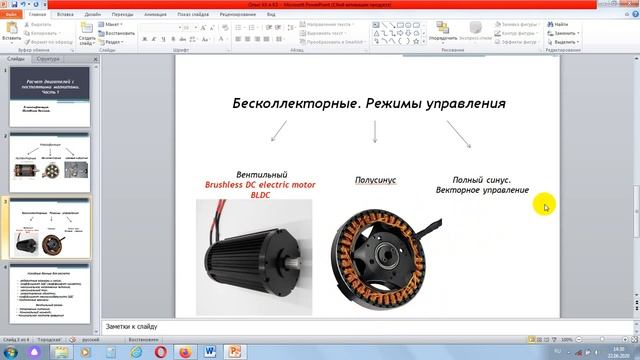Select the star shape in shapes gallery

click(416, 42)
